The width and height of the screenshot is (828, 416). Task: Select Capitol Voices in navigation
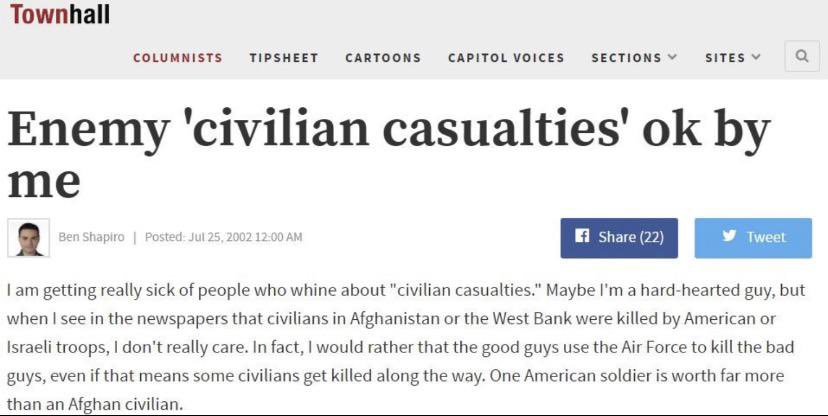click(506, 58)
